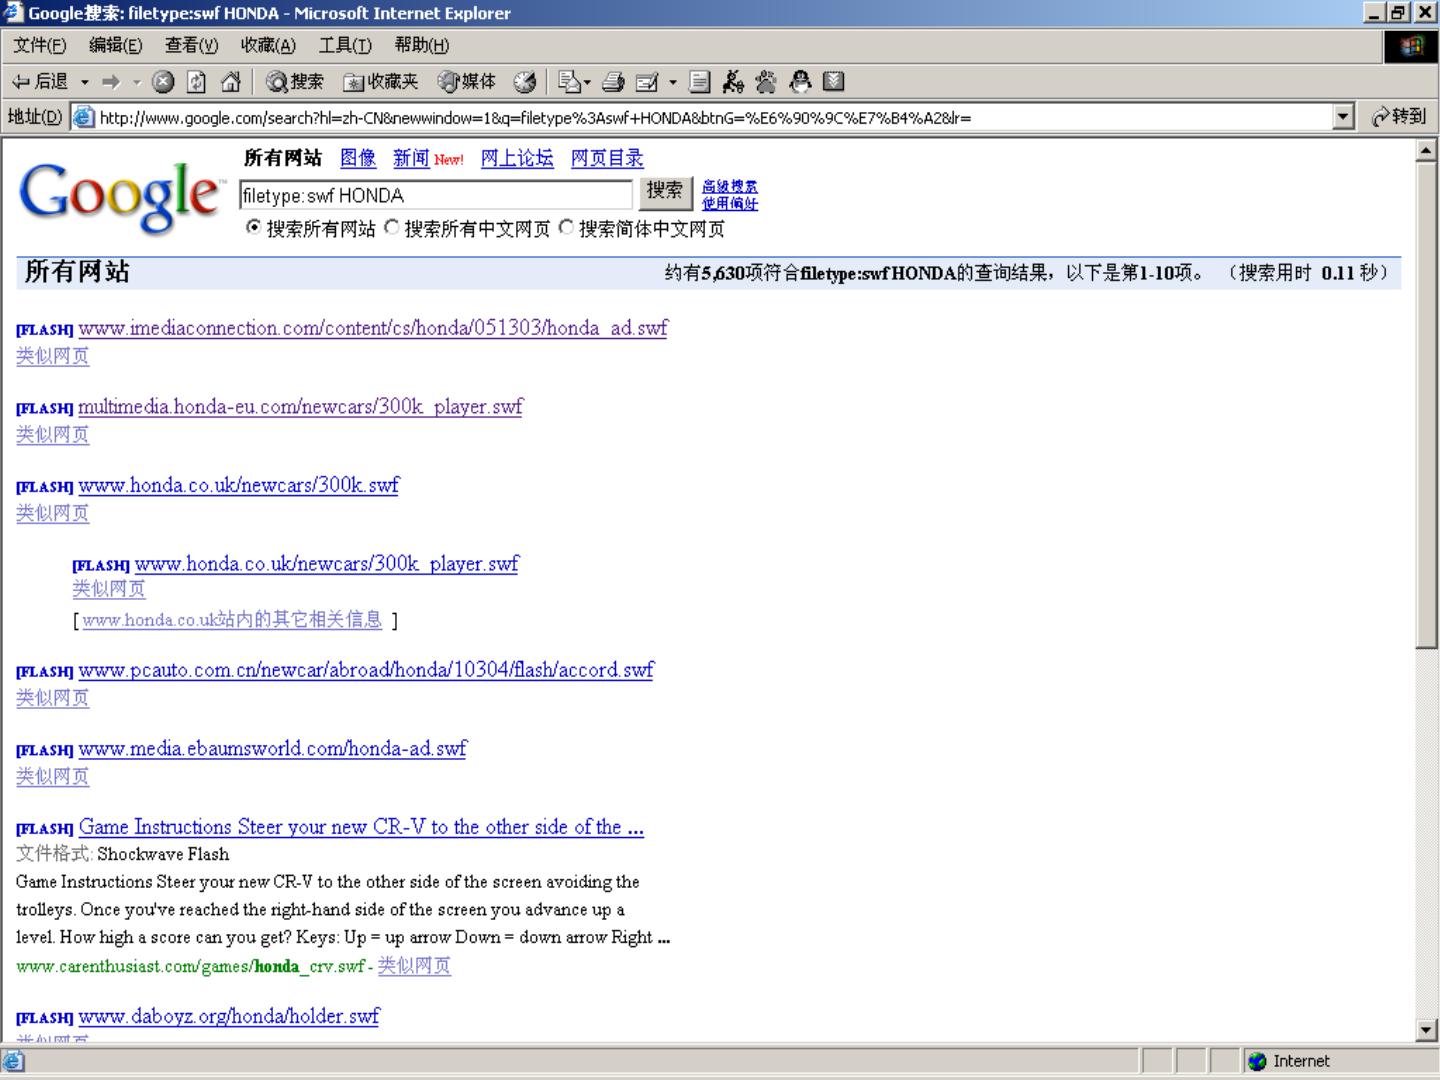Click the 转到 Go button
This screenshot has width=1440, height=1080.
pyautogui.click(x=1400, y=117)
